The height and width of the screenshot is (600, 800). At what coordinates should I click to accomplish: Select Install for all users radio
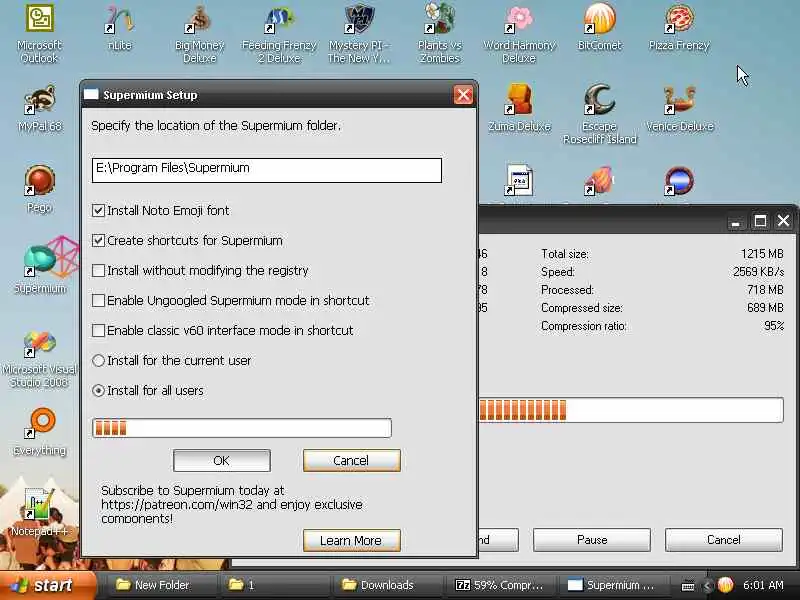click(98, 391)
